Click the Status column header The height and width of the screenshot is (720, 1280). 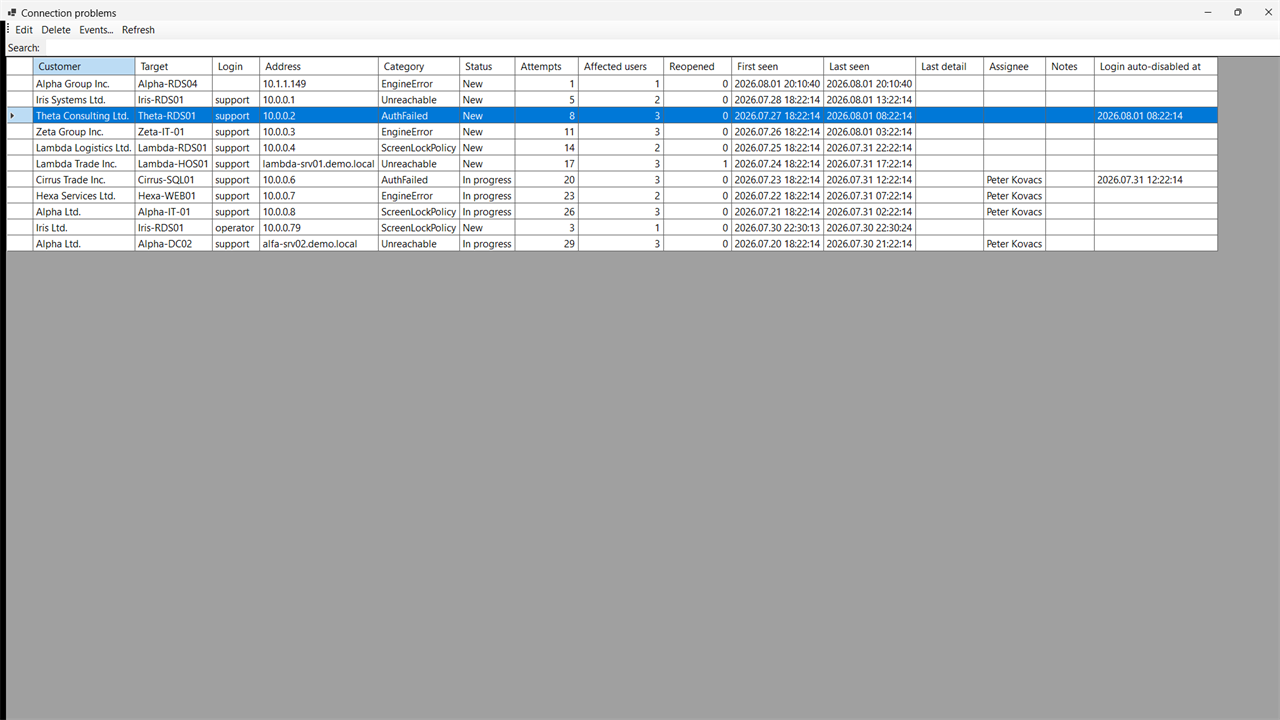pos(487,67)
